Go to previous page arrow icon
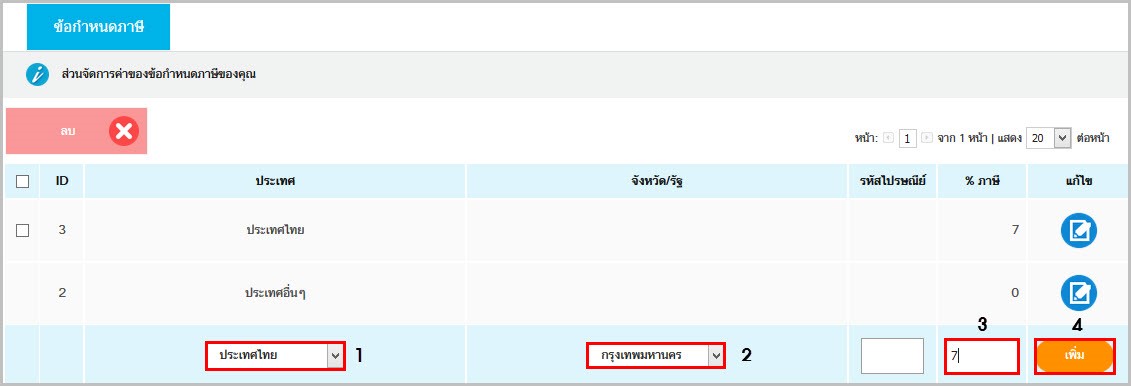The width and height of the screenshot is (1131, 386). pyautogui.click(x=888, y=137)
